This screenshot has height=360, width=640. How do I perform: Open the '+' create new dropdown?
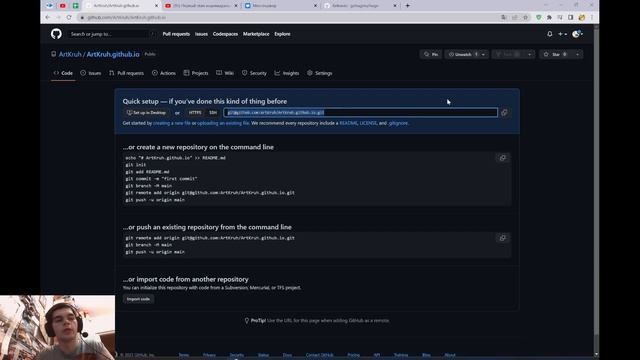pyautogui.click(x=562, y=34)
